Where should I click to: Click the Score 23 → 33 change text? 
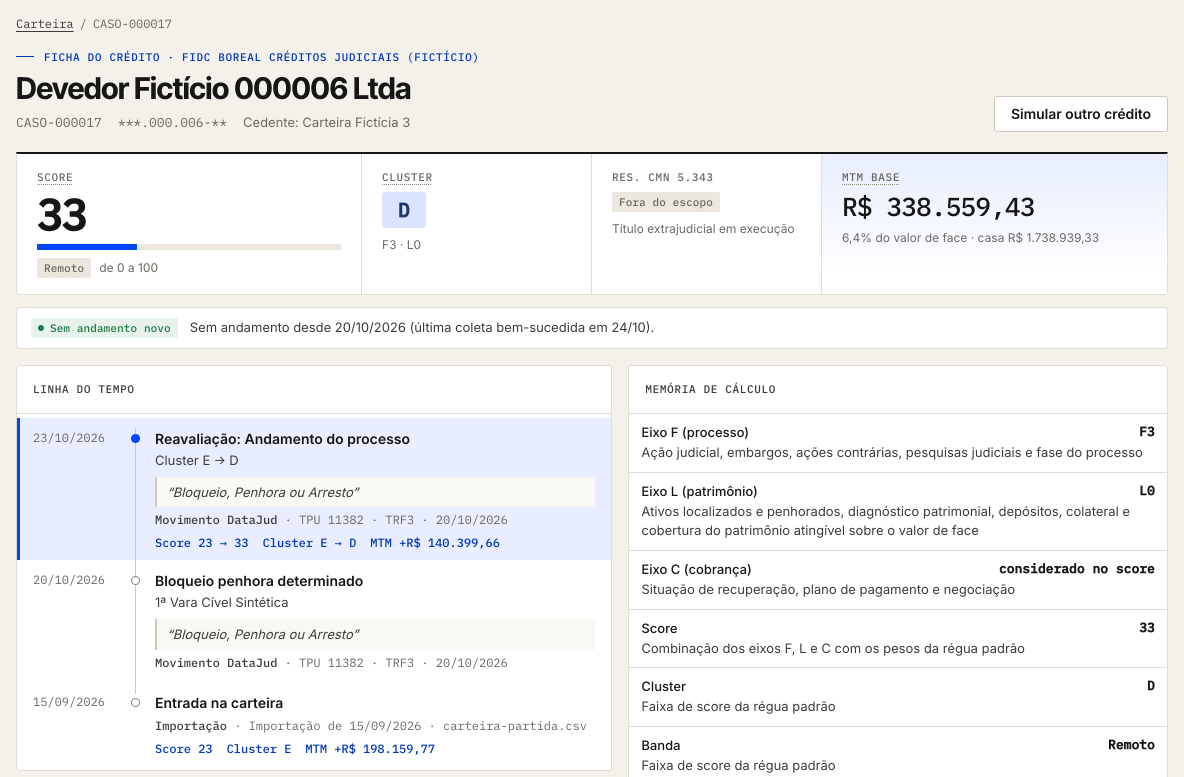pos(202,543)
